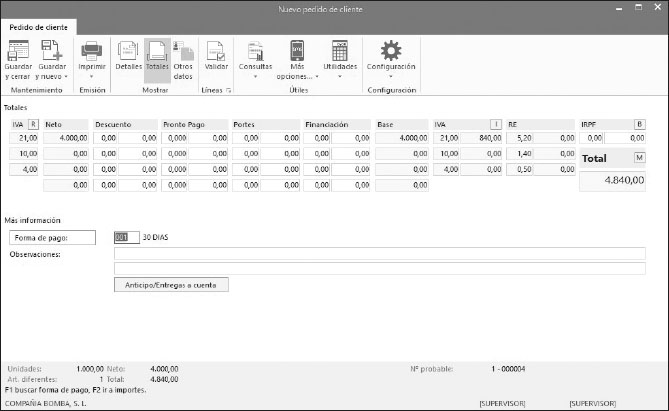The height and width of the screenshot is (411, 669).
Task: Toggle the R button next to IVA
Action: click(x=33, y=125)
